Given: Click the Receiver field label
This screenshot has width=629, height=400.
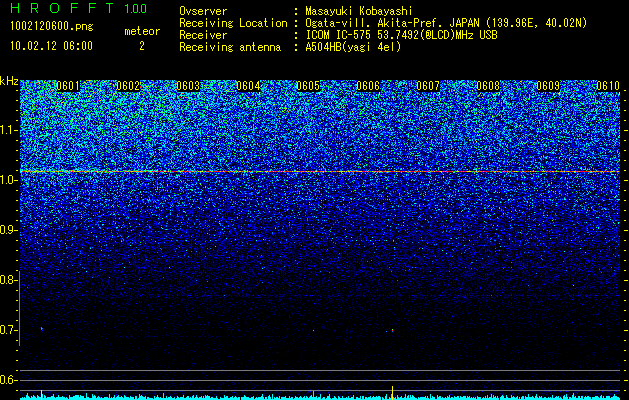Looking at the screenshot, I should pyautogui.click(x=203, y=35).
